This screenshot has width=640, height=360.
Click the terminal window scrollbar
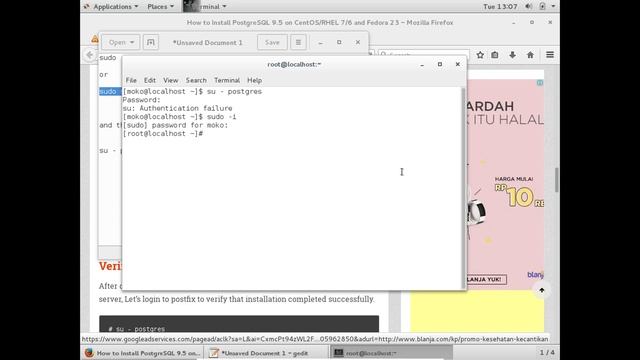pos(463,188)
